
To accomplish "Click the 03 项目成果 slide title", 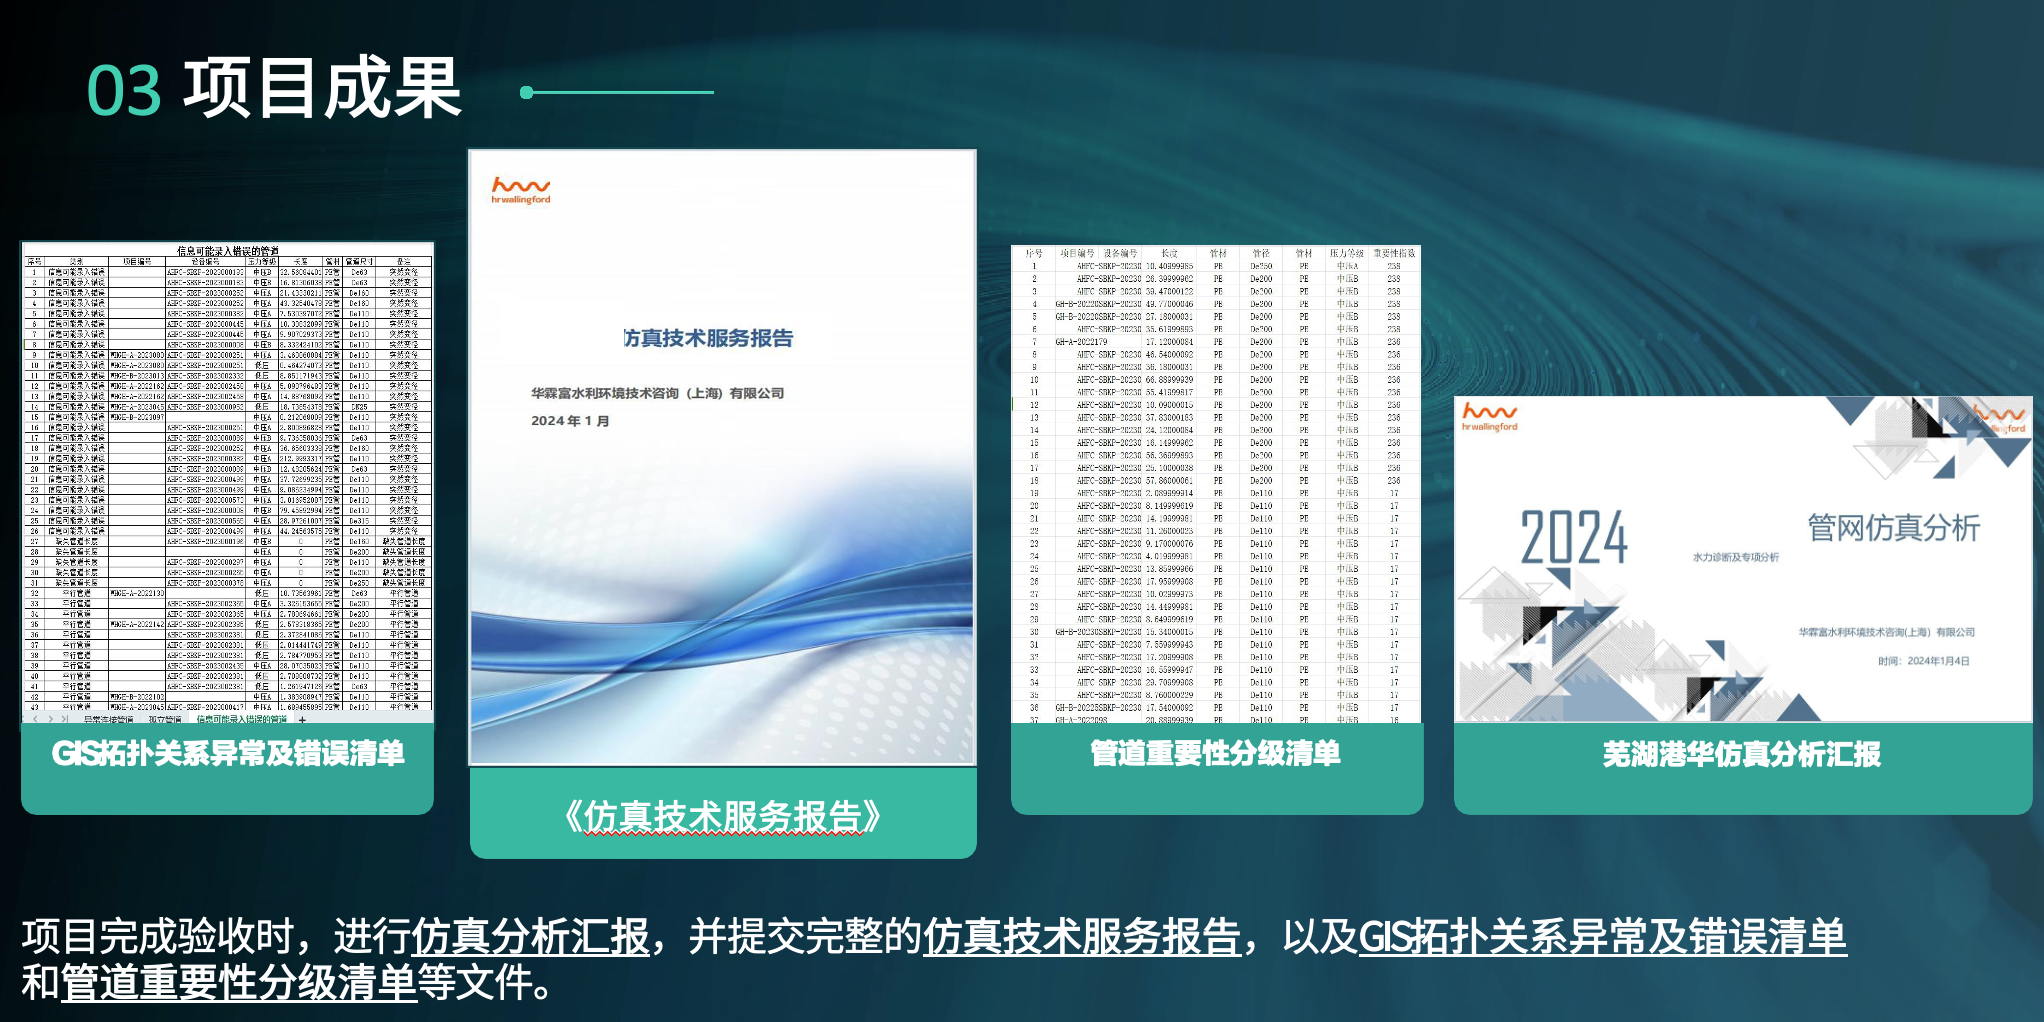I will pos(275,90).
